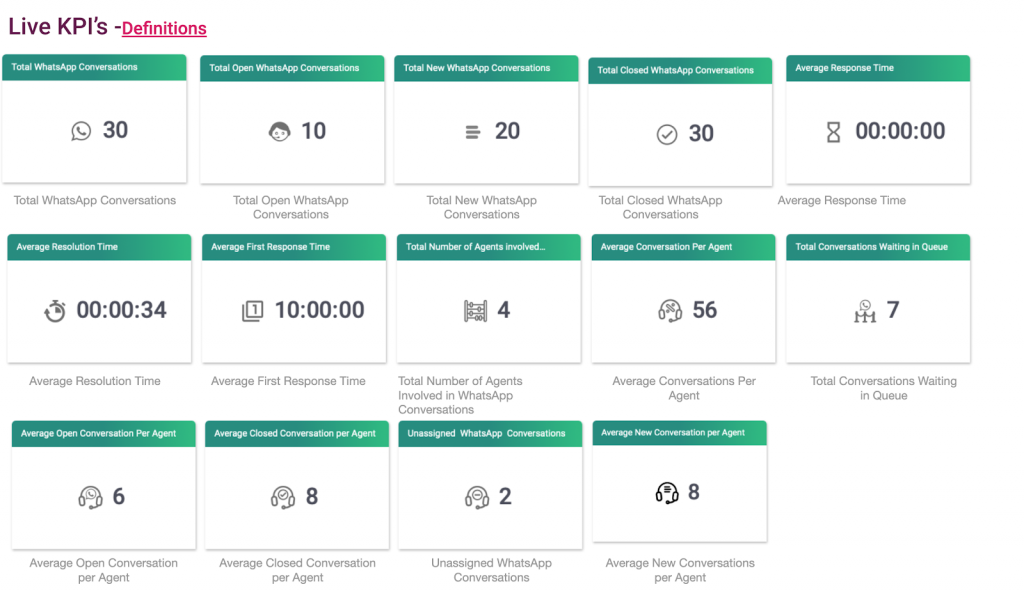Select the Average Resolution Time card header
The image size is (1024, 591).
99,247
